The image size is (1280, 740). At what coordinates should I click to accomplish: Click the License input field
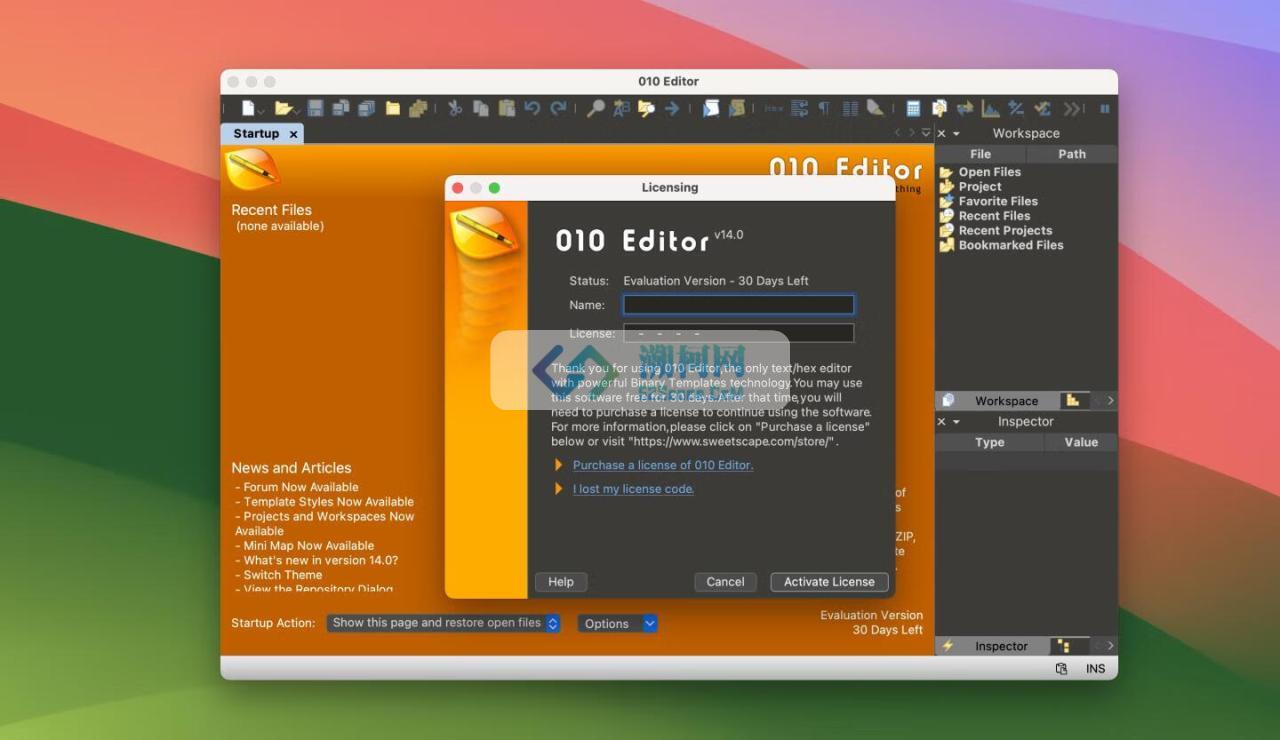pyautogui.click(x=739, y=333)
